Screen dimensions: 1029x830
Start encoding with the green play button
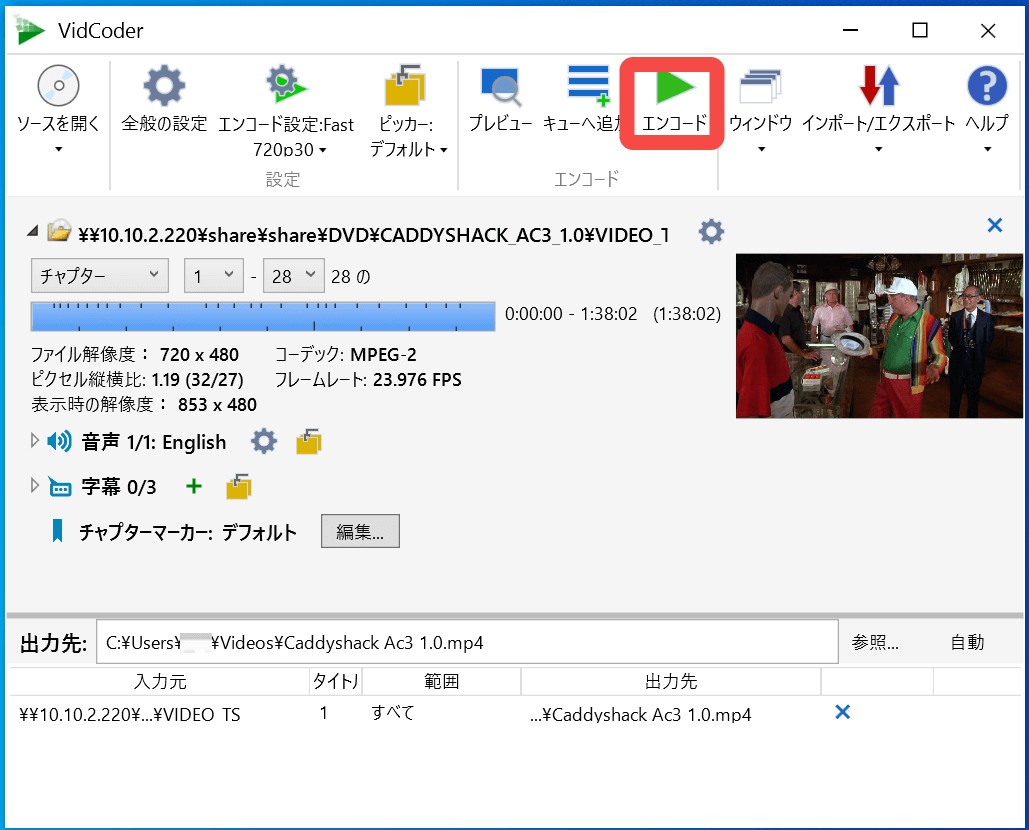click(674, 87)
